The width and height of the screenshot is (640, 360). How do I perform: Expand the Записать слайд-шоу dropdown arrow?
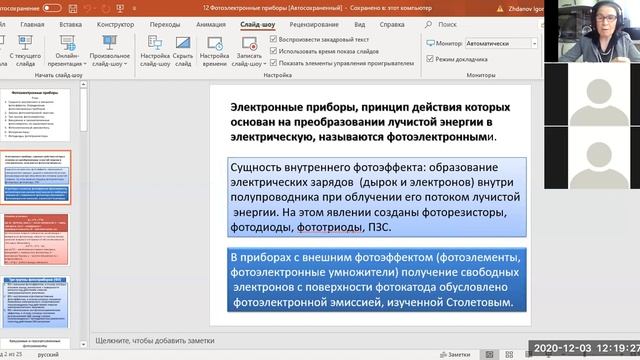tap(264, 64)
